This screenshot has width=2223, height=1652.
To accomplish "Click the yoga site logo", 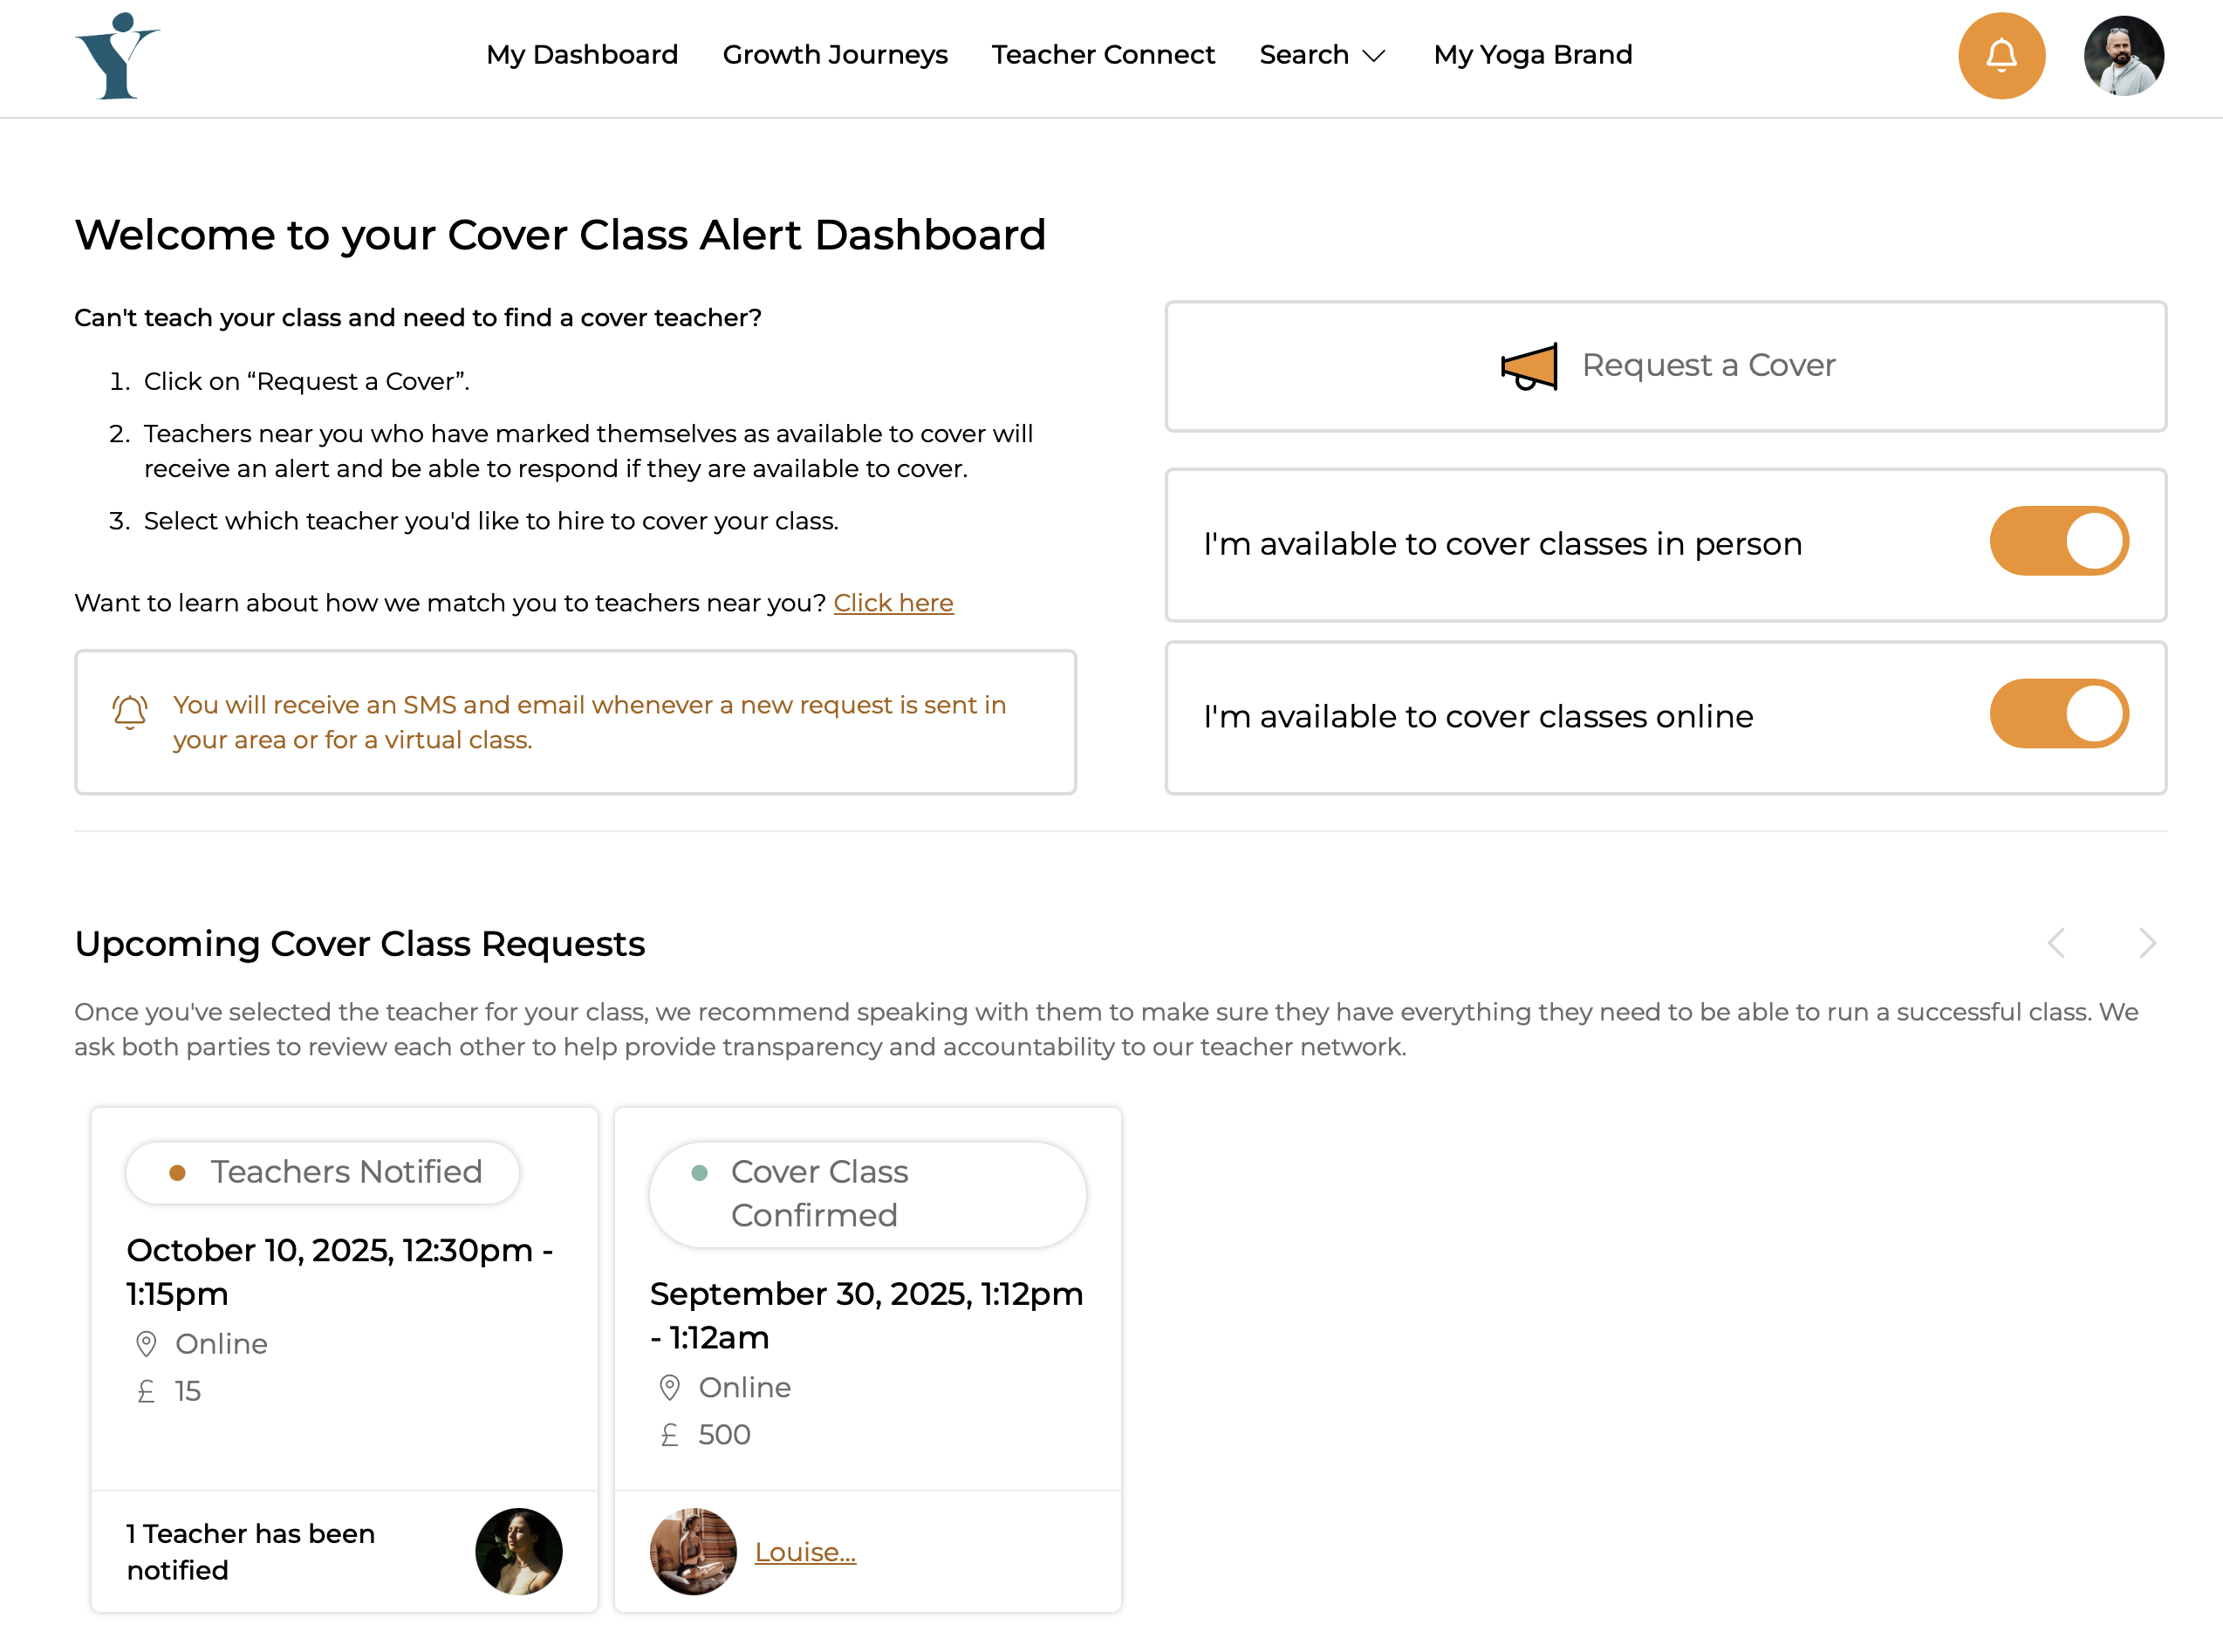I will pos(117,56).
